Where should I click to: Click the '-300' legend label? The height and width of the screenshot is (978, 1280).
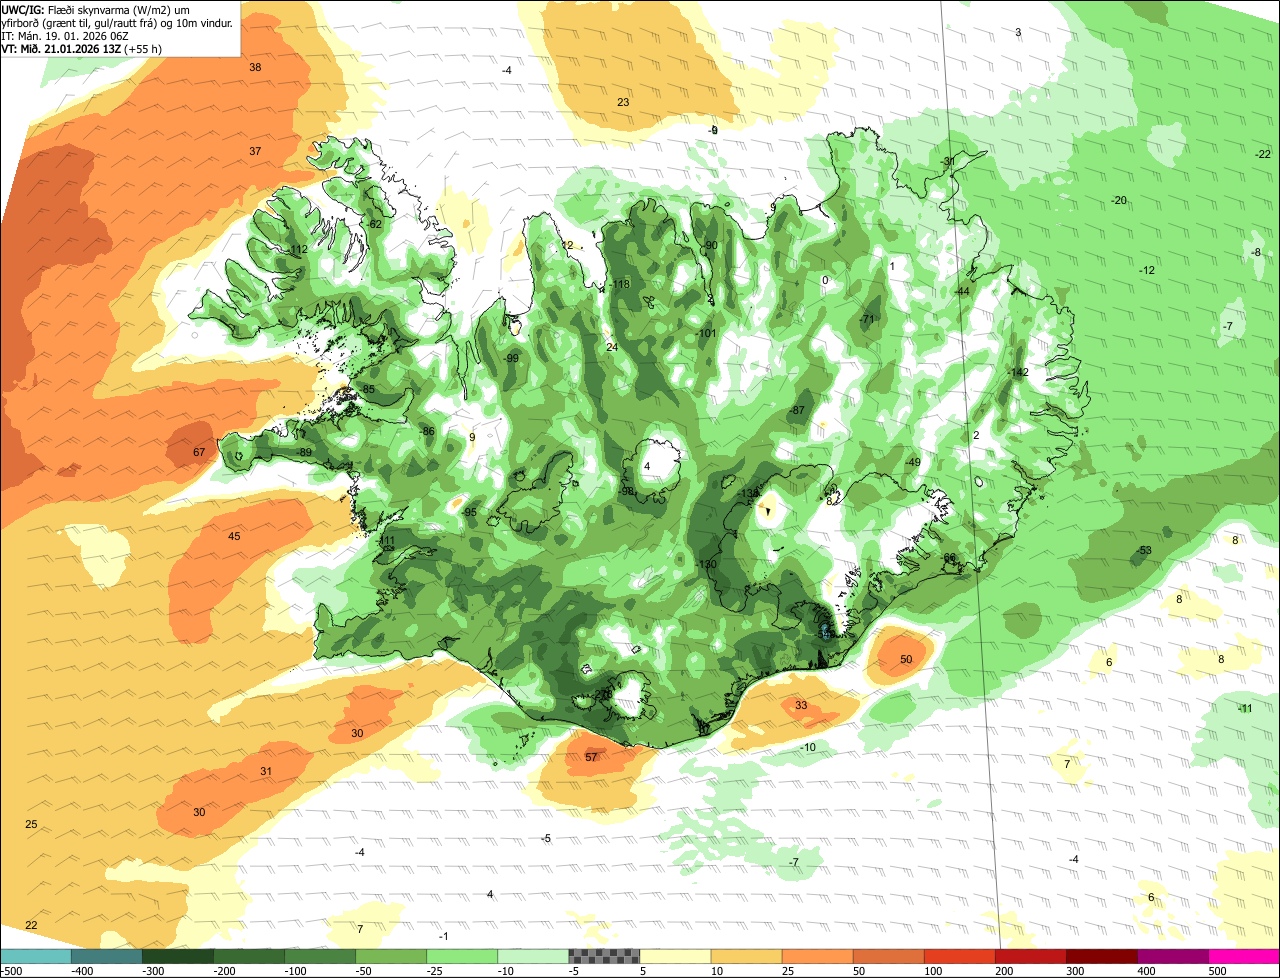coord(154,971)
